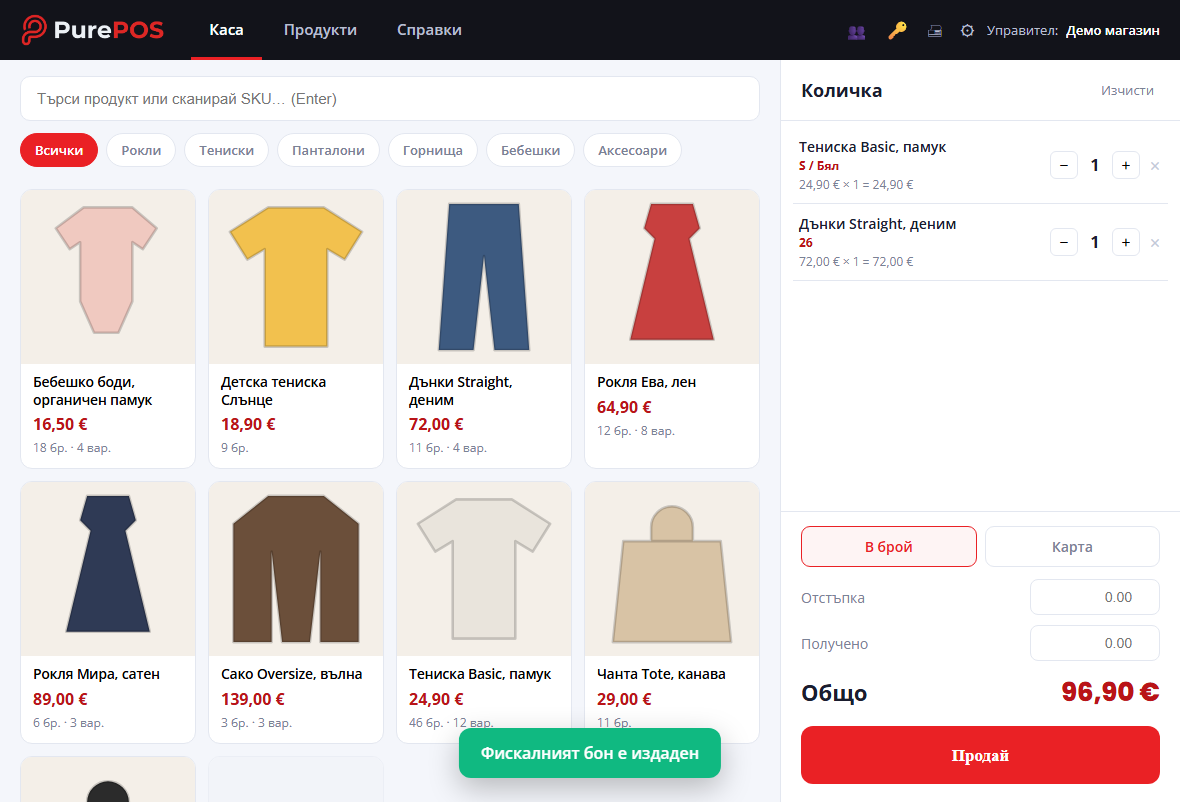Image resolution: width=1180 pixels, height=802 pixels.
Task: Click the Количка heading
Action: point(841,90)
